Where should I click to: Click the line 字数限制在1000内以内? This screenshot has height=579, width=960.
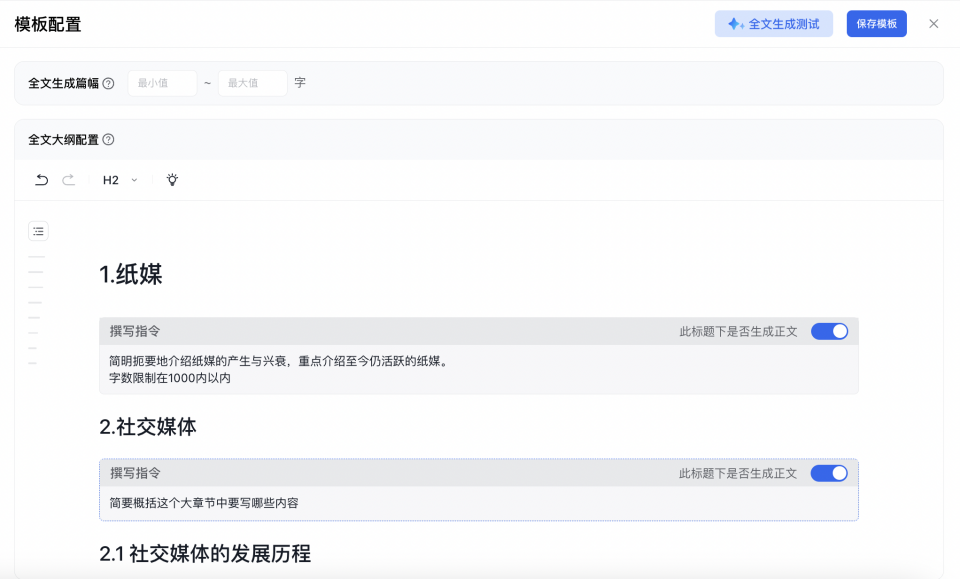pos(170,378)
